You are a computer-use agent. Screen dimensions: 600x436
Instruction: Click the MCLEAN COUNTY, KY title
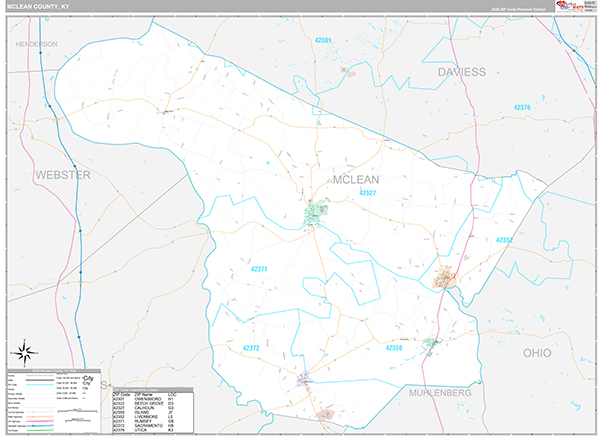[x=39, y=7]
